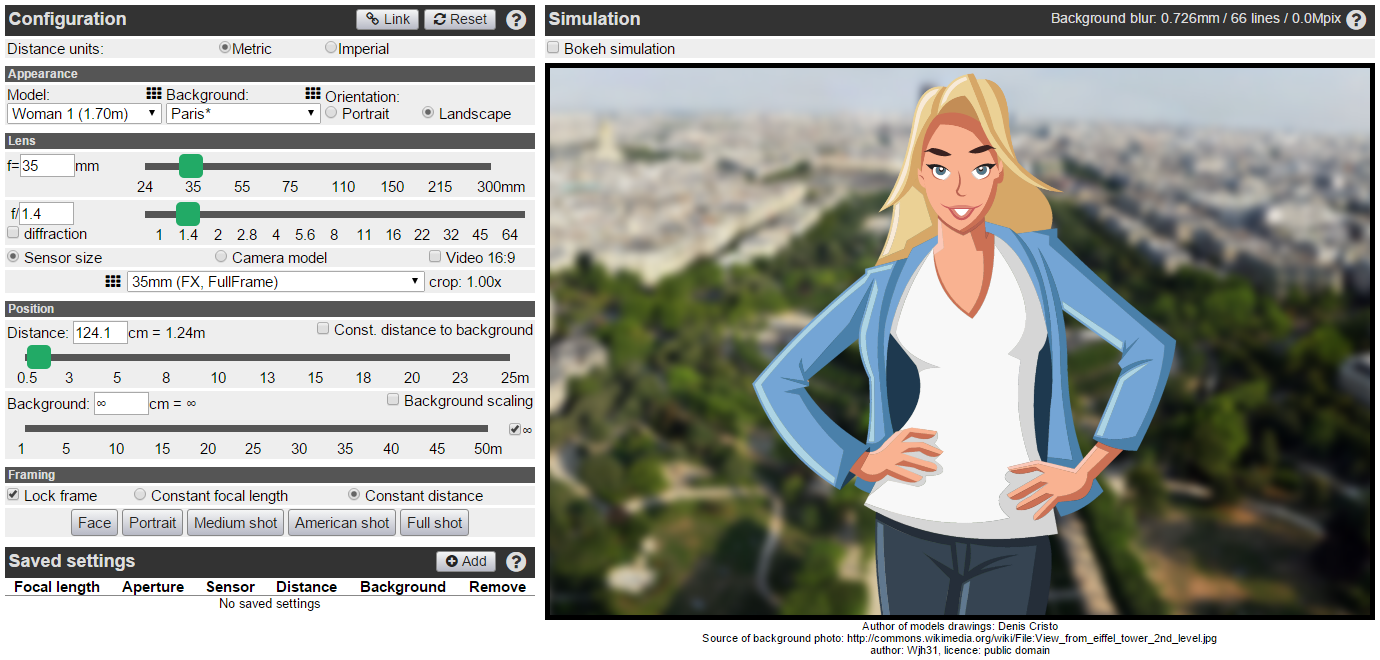This screenshot has width=1380, height=660.
Task: Select Imperial distance units
Action: click(331, 48)
